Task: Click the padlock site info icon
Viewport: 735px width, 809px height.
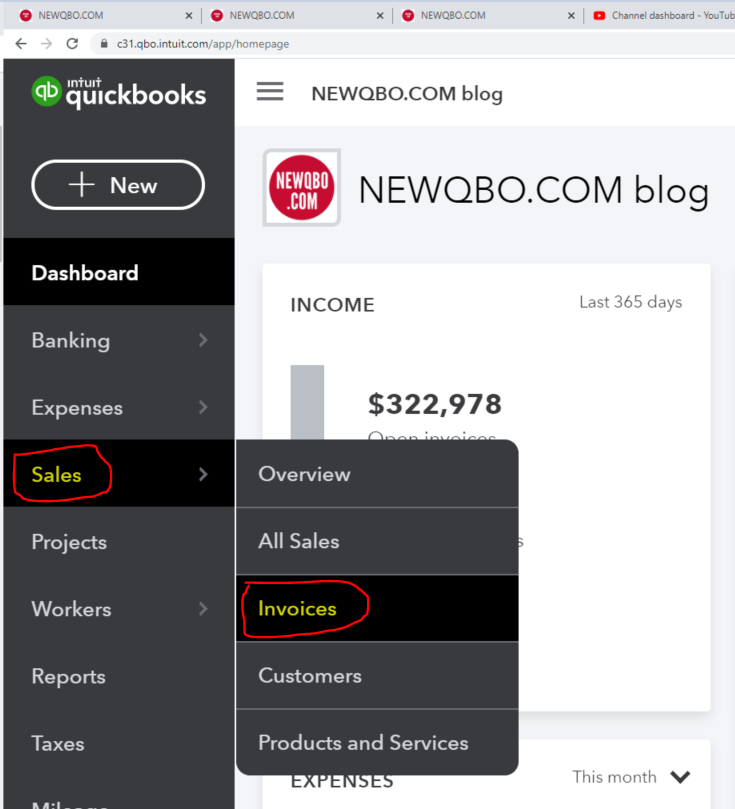Action: (x=104, y=44)
